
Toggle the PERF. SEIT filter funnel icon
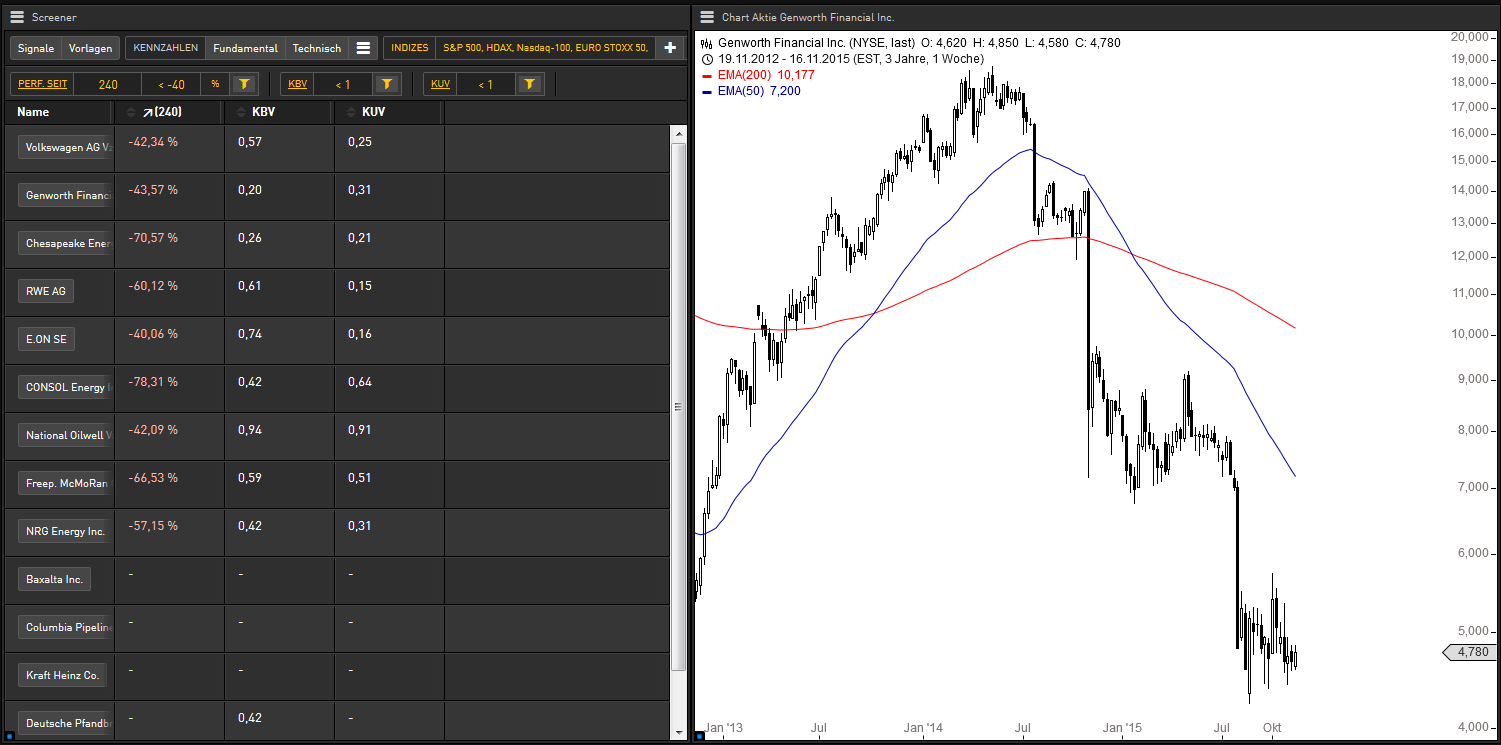click(244, 84)
